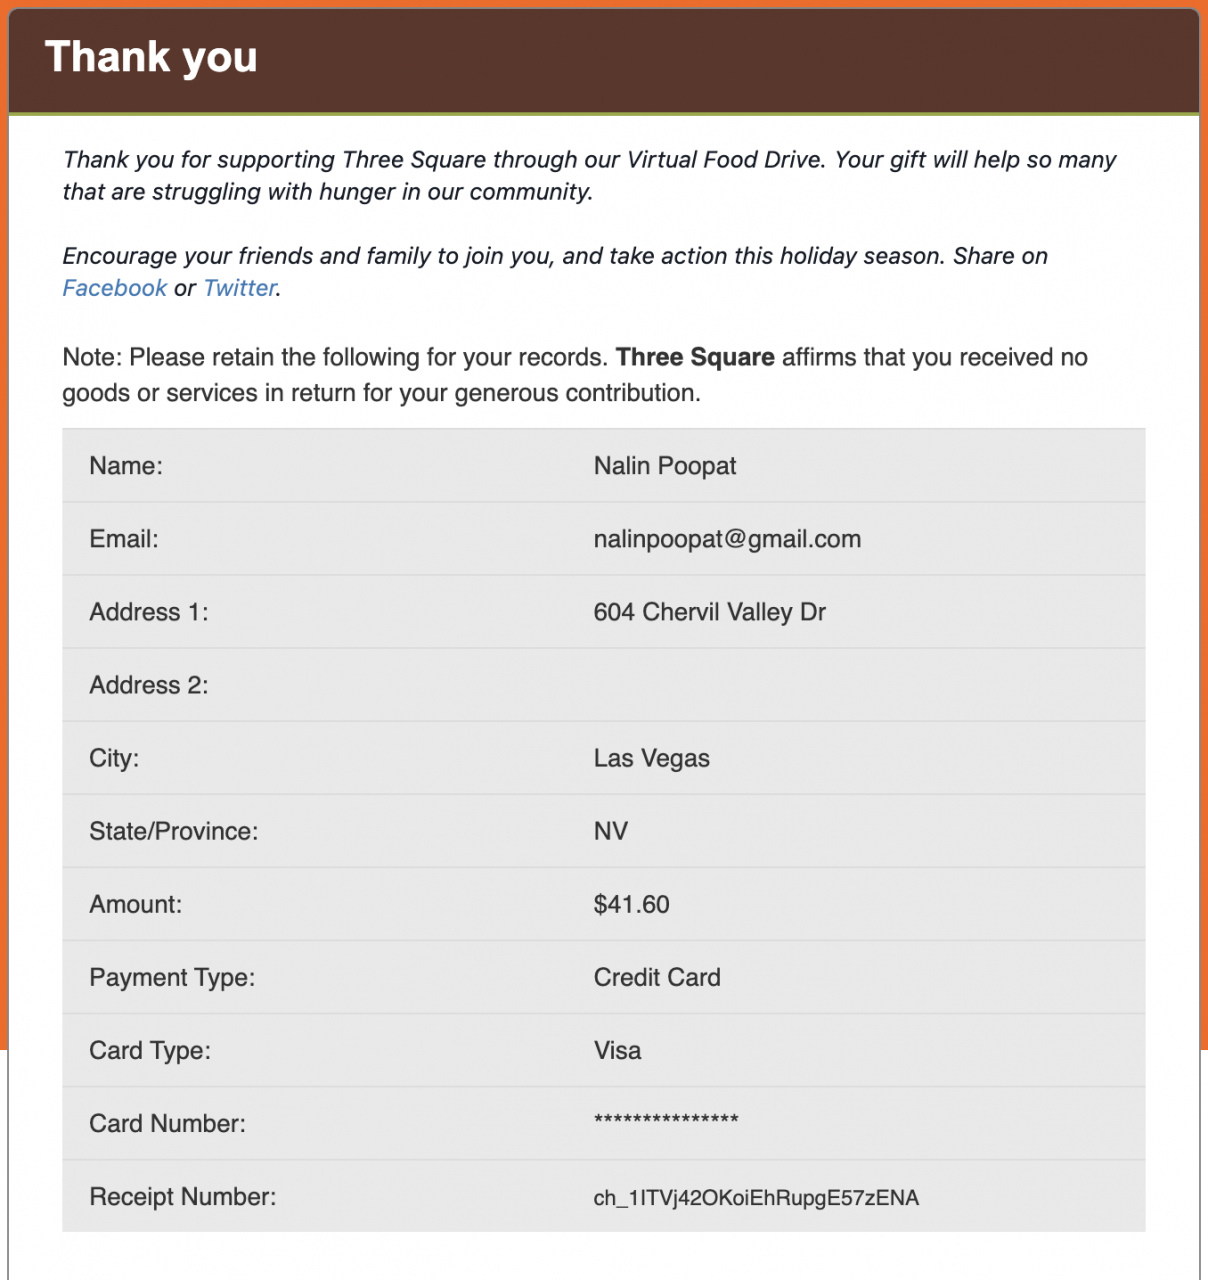This screenshot has width=1208, height=1280.
Task: Click the 'NV' state value
Action: (x=611, y=831)
